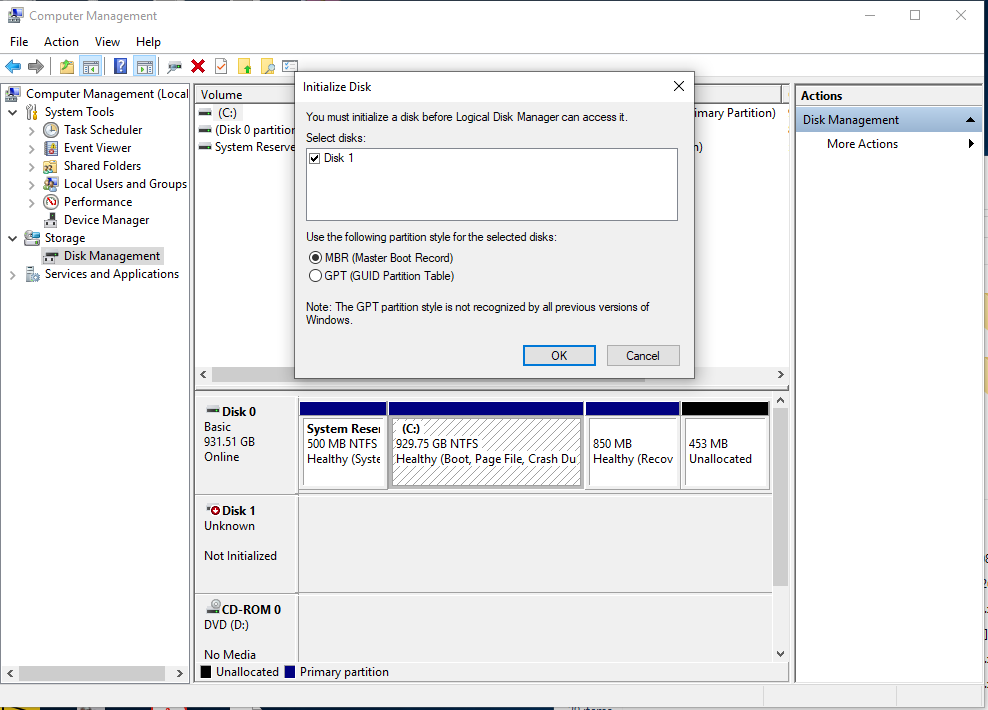Click console tree horizontal scroll right arrow
Image resolution: width=988 pixels, height=710 pixels.
pos(180,673)
